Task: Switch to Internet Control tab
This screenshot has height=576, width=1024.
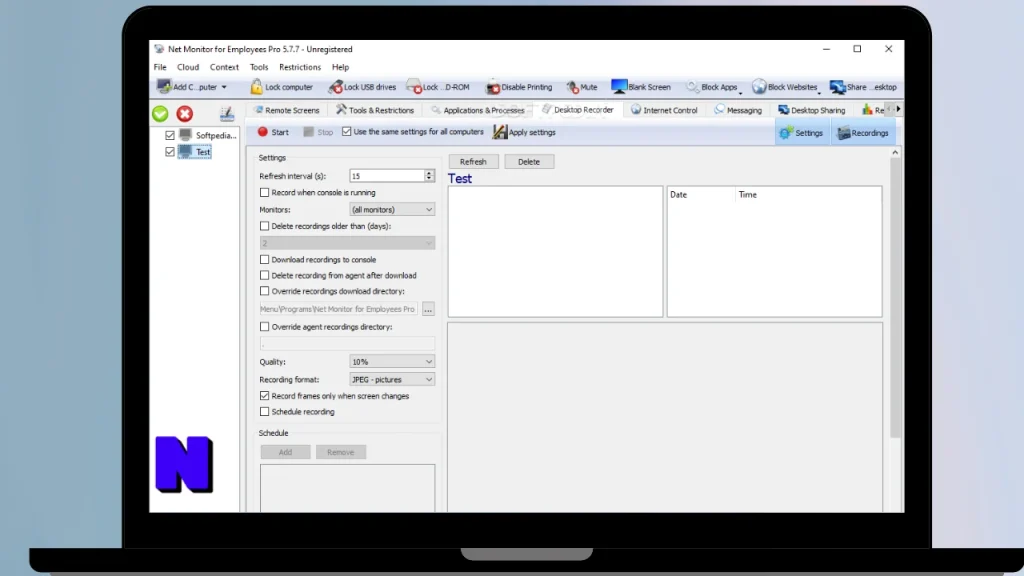Action: (664, 110)
